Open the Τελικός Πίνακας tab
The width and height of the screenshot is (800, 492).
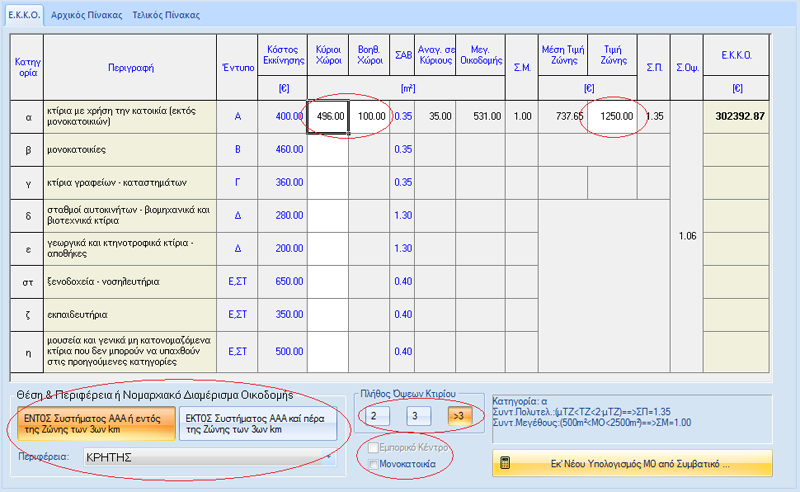(x=166, y=15)
